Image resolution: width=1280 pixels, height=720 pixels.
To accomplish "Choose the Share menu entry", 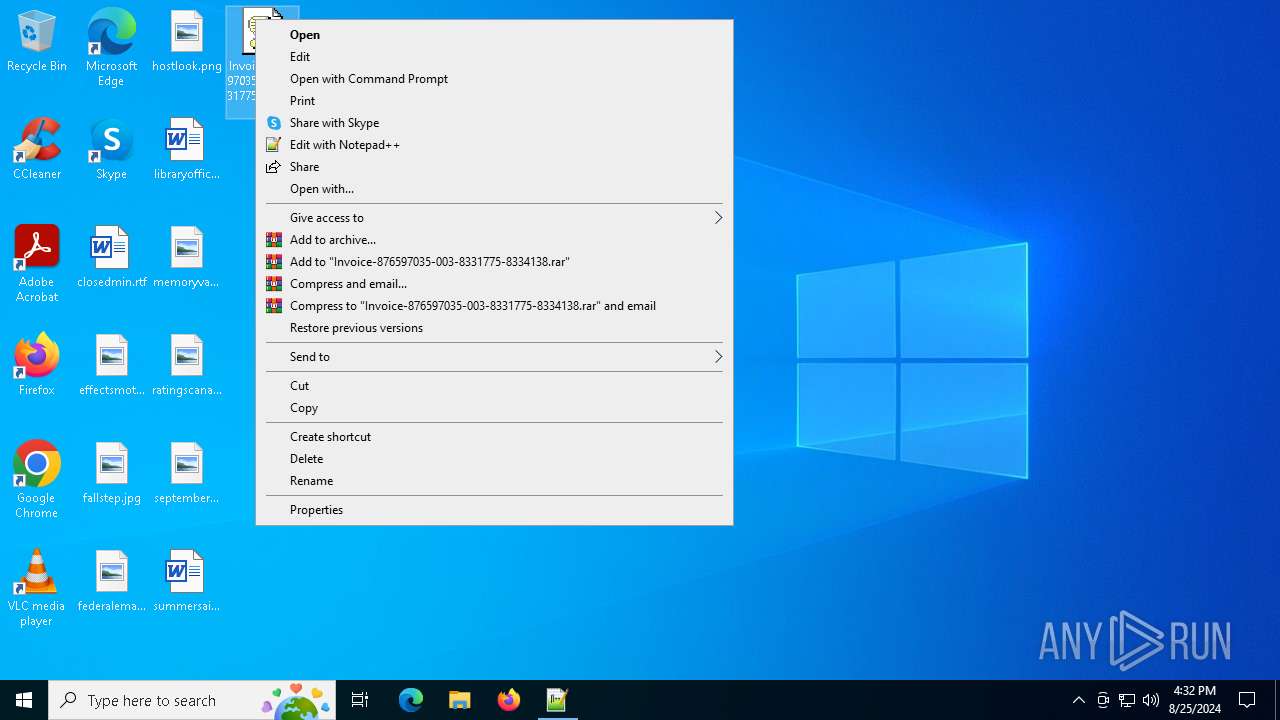I will tap(494, 167).
